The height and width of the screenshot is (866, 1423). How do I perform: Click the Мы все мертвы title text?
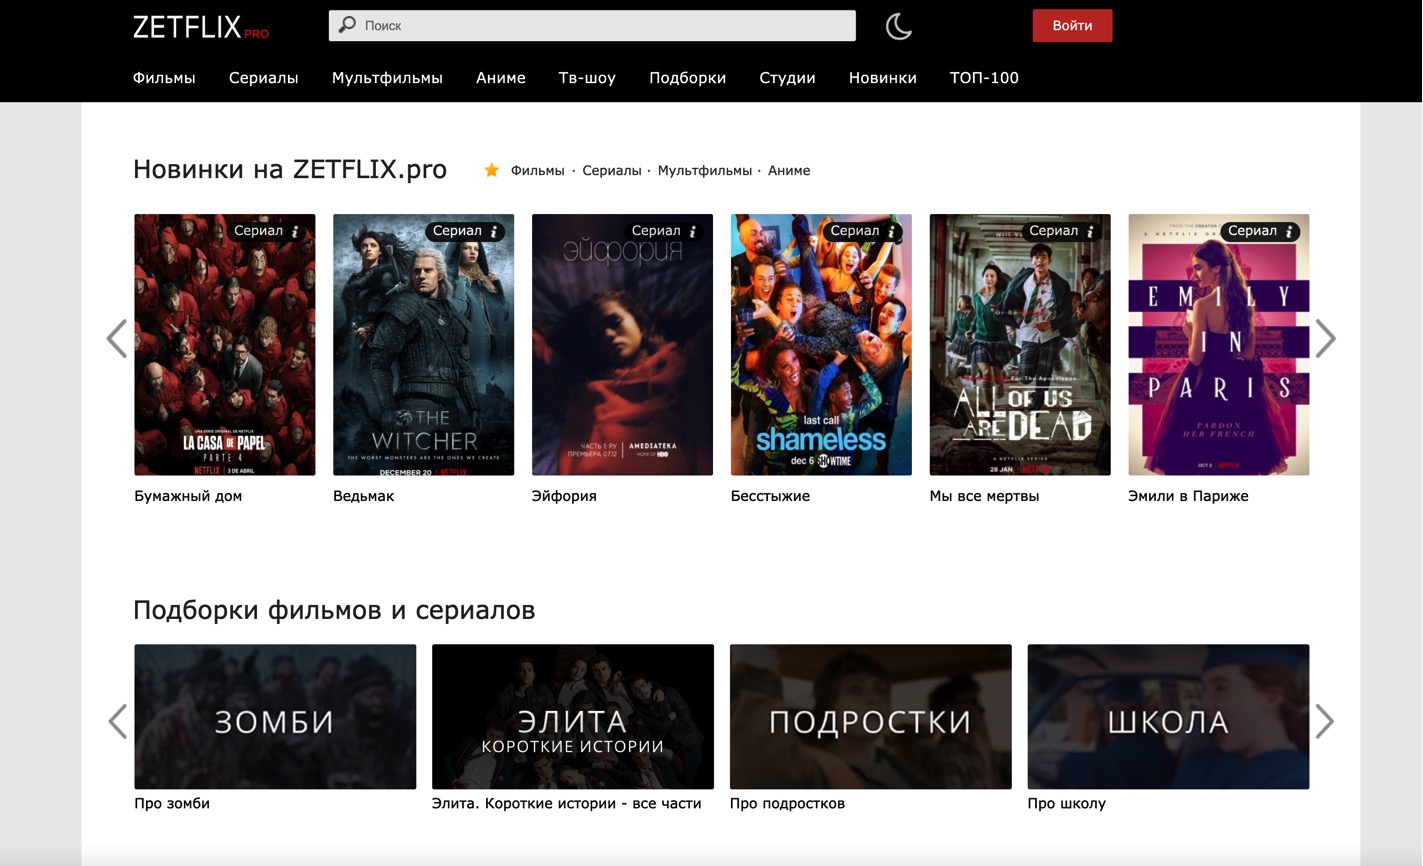point(984,496)
